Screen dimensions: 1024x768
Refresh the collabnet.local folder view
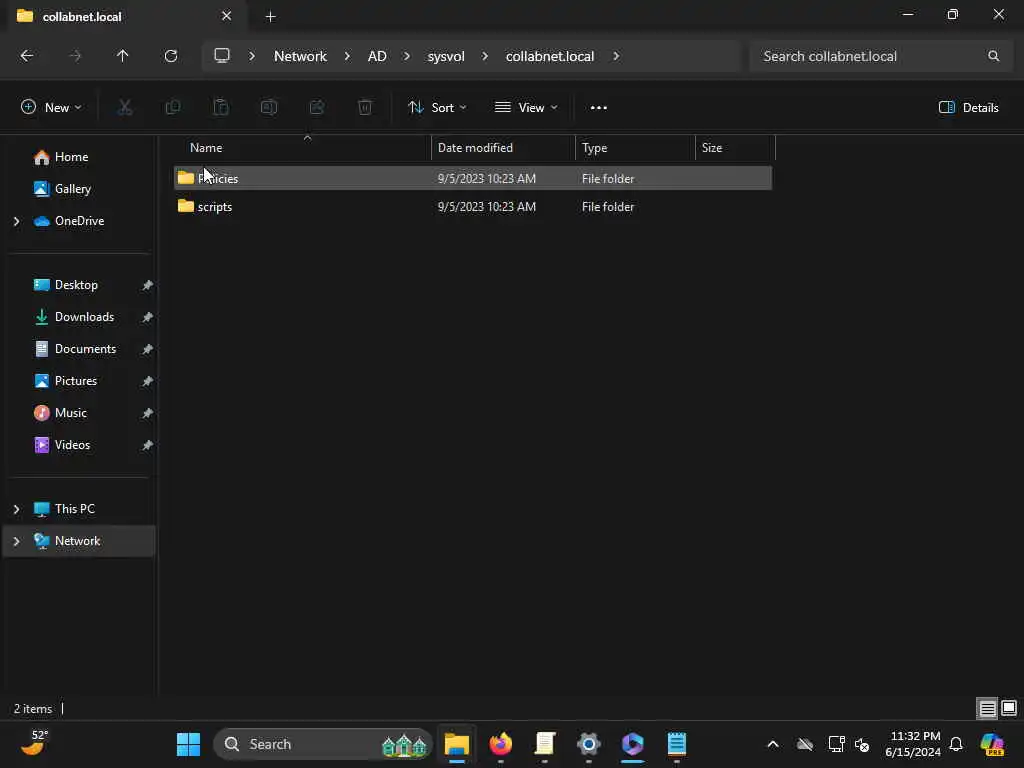click(170, 56)
